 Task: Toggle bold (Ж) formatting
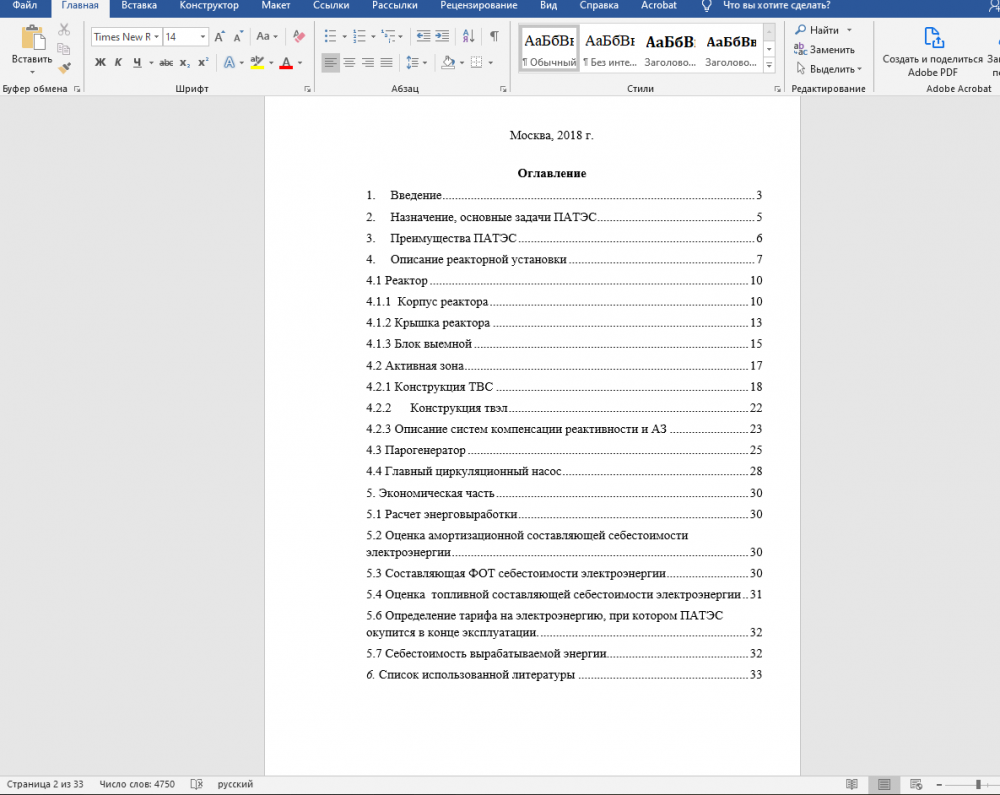(x=100, y=62)
